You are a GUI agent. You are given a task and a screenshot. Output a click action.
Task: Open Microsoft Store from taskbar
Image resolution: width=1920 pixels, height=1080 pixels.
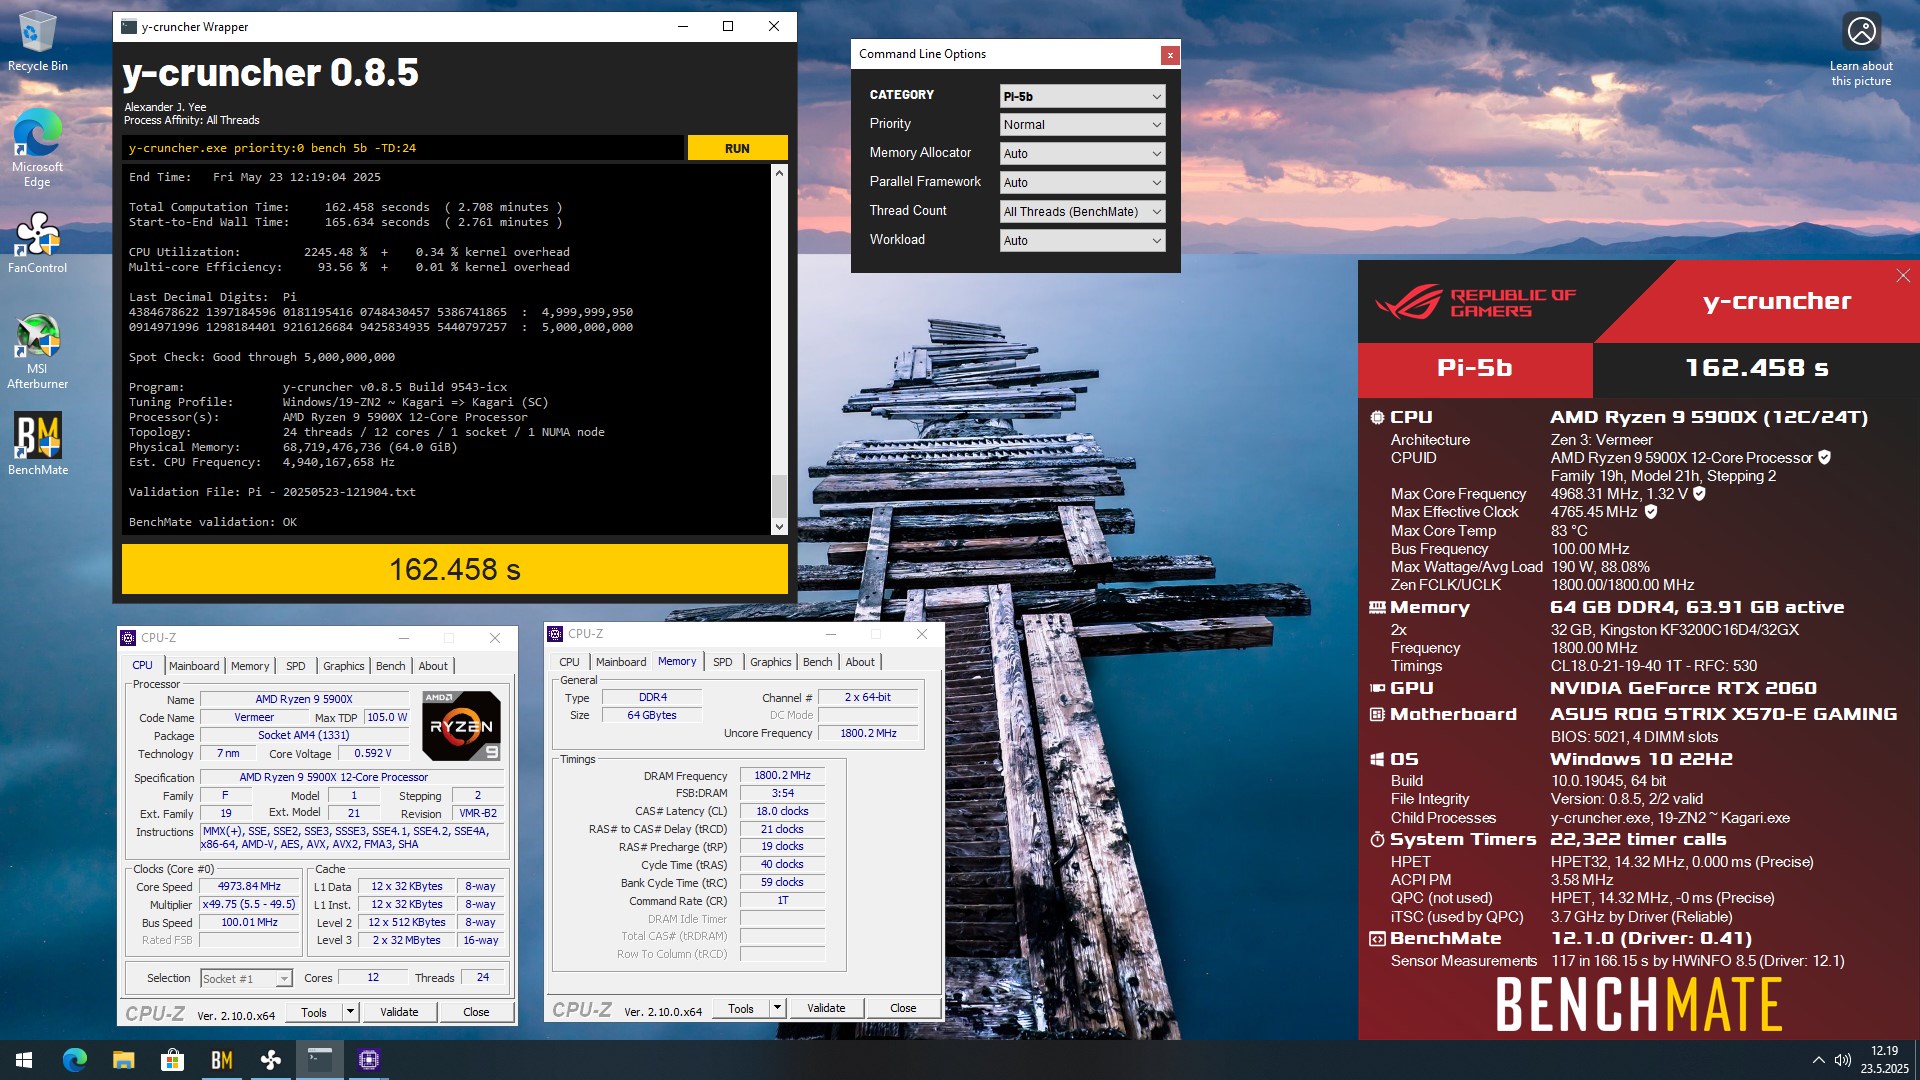point(172,1060)
